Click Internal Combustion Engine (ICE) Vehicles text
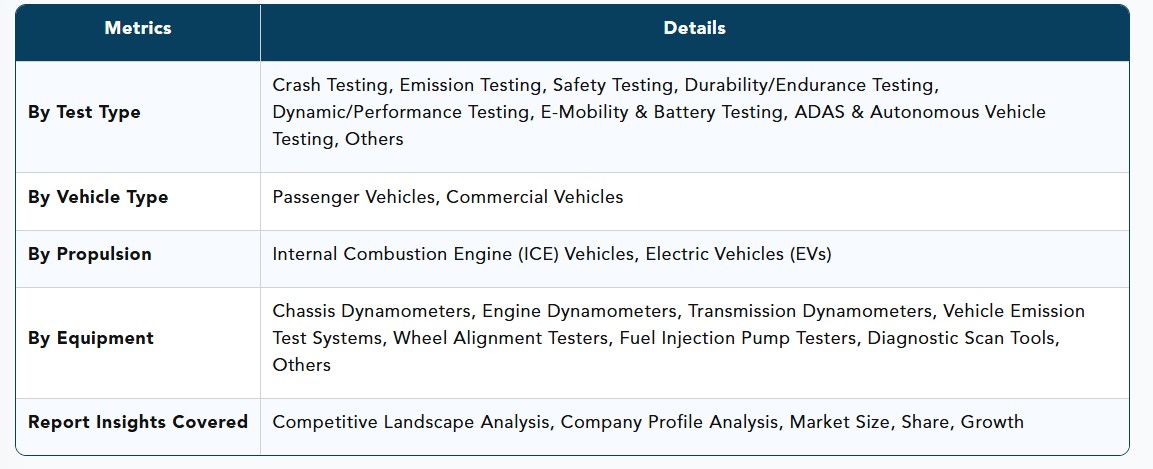This screenshot has width=1153, height=469. [x=453, y=254]
